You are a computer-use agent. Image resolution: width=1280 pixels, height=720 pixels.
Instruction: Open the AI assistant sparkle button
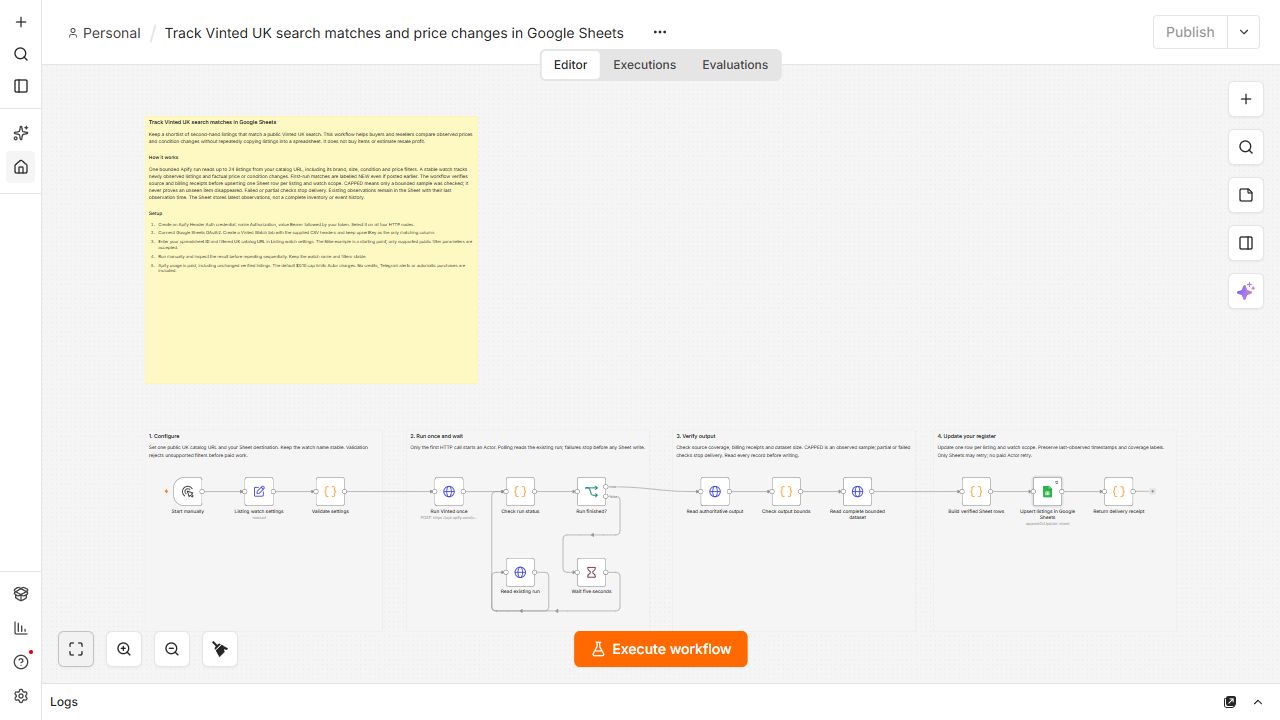coord(1246,291)
